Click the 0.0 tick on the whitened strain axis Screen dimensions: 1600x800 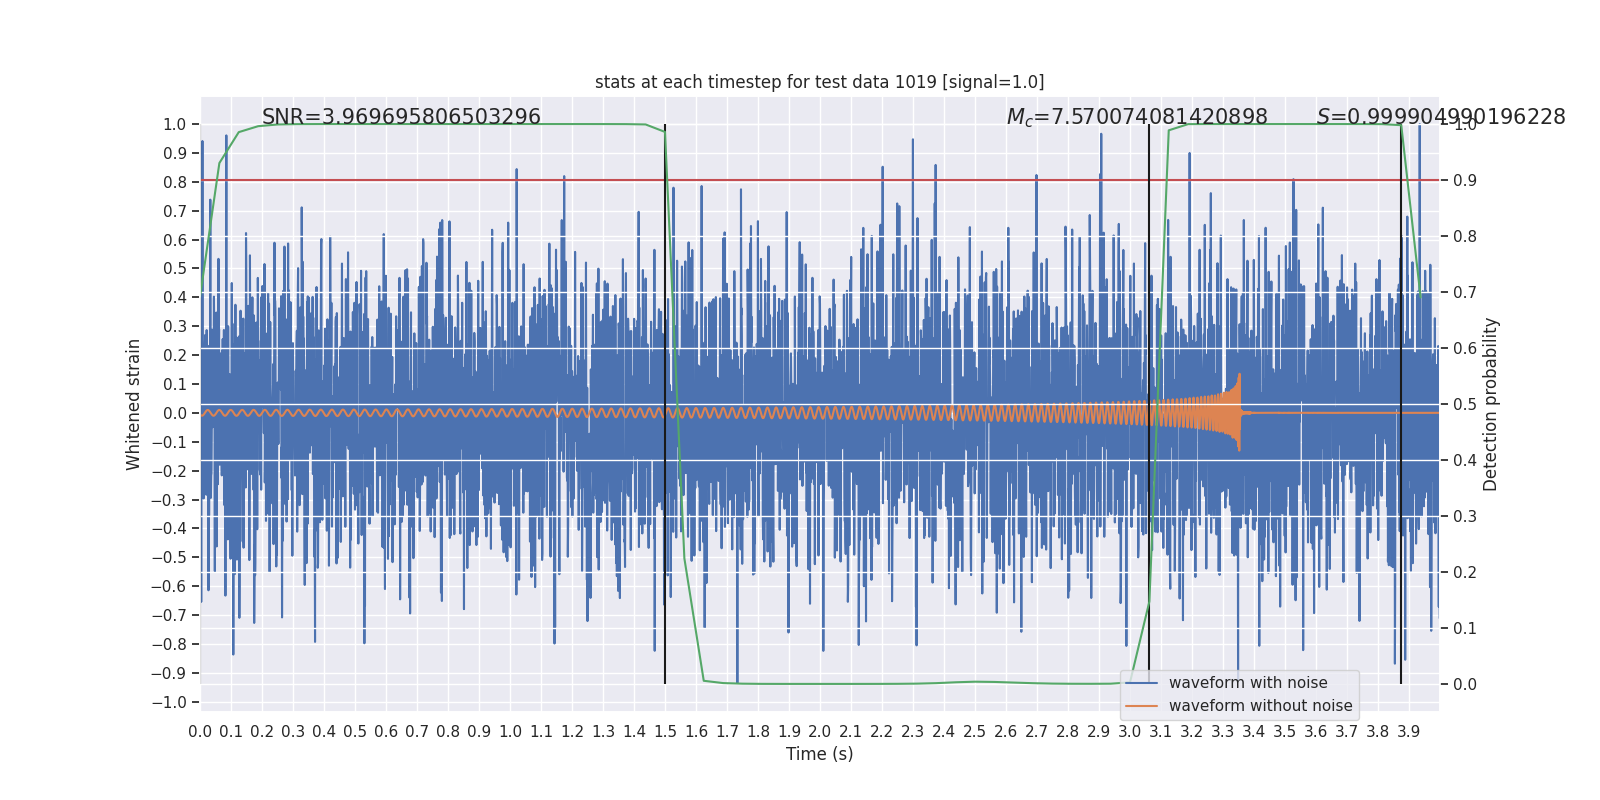[175, 413]
